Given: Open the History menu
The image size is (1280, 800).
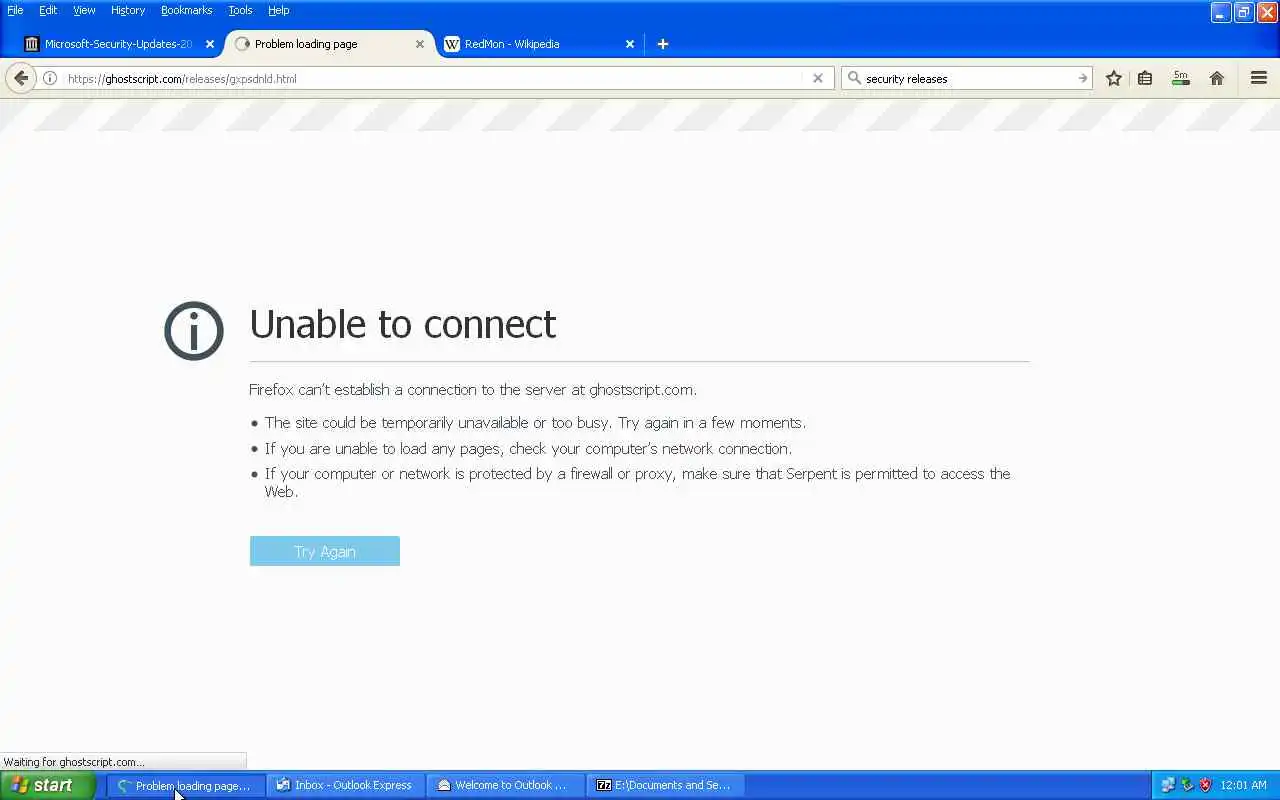Looking at the screenshot, I should point(128,10).
